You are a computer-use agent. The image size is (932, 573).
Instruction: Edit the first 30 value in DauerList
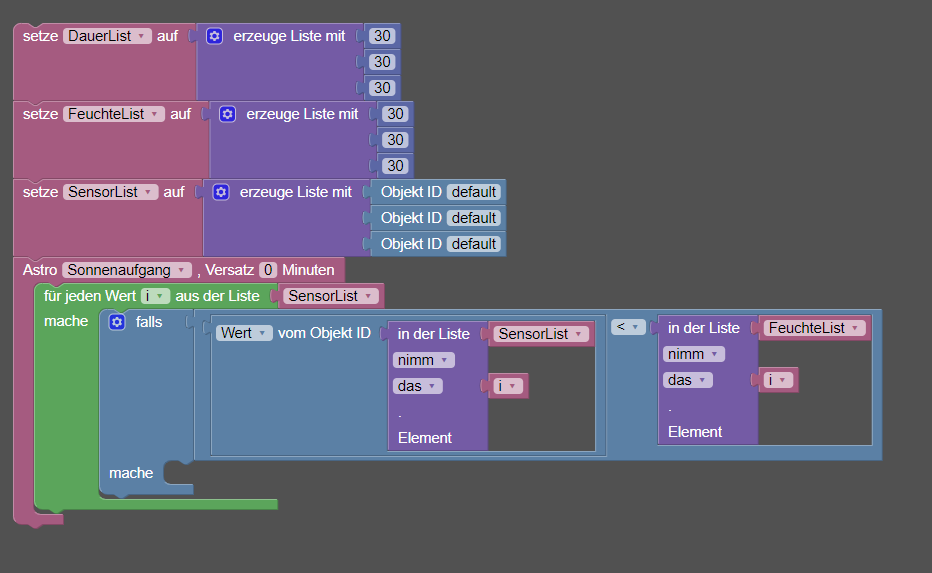tap(381, 36)
